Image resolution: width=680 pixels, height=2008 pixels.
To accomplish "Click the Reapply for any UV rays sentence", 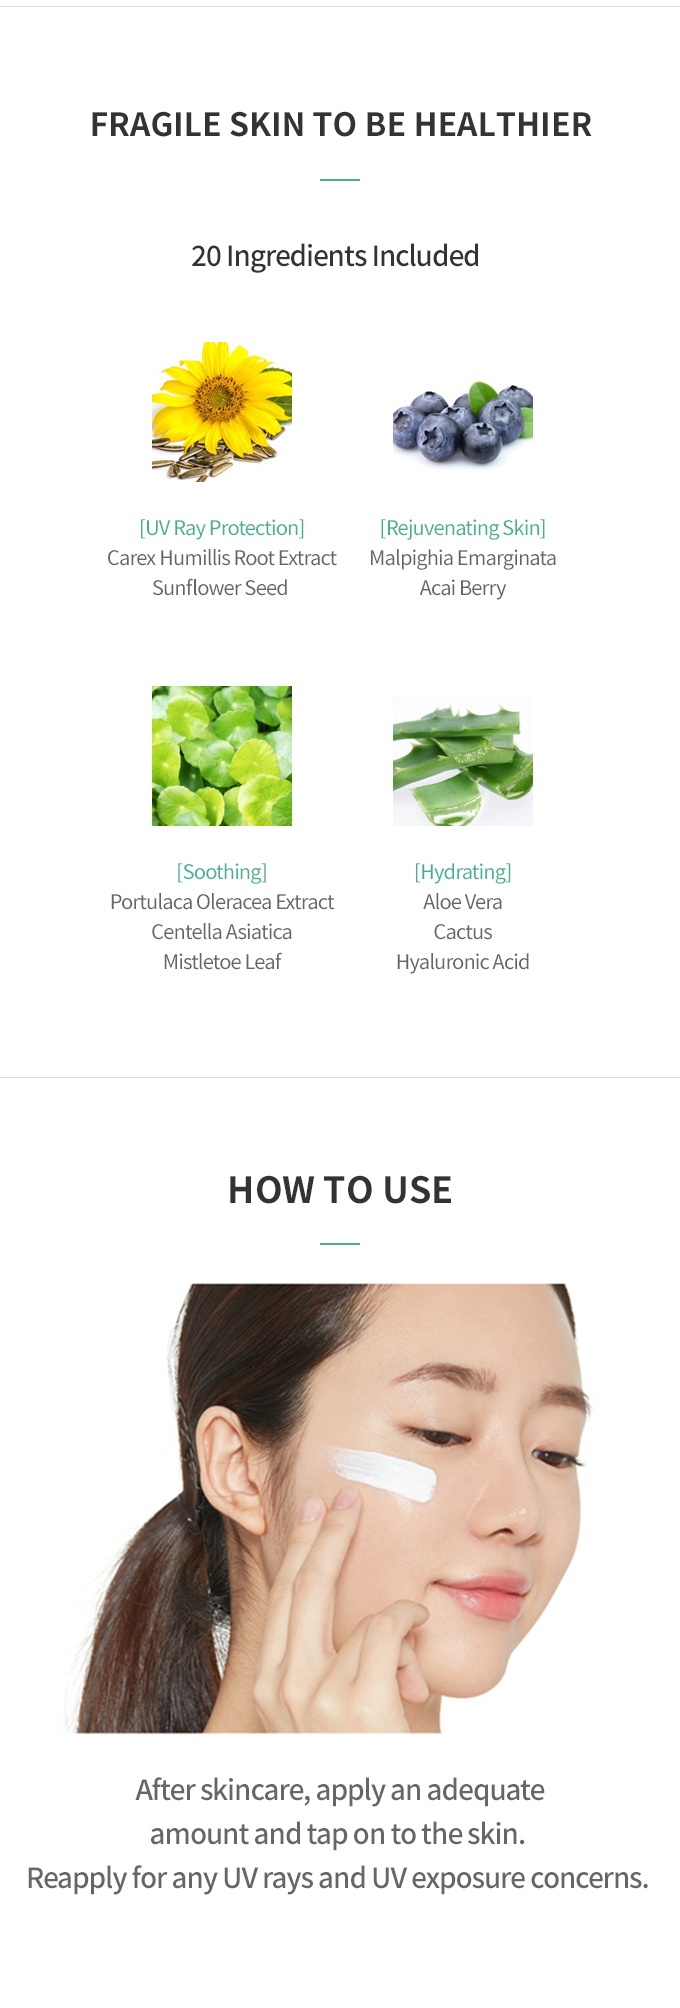I will [338, 1878].
